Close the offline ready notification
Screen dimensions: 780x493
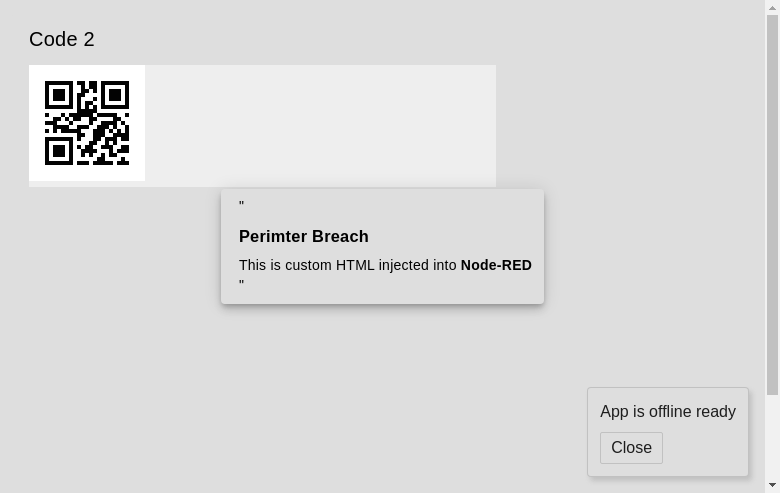(631, 448)
